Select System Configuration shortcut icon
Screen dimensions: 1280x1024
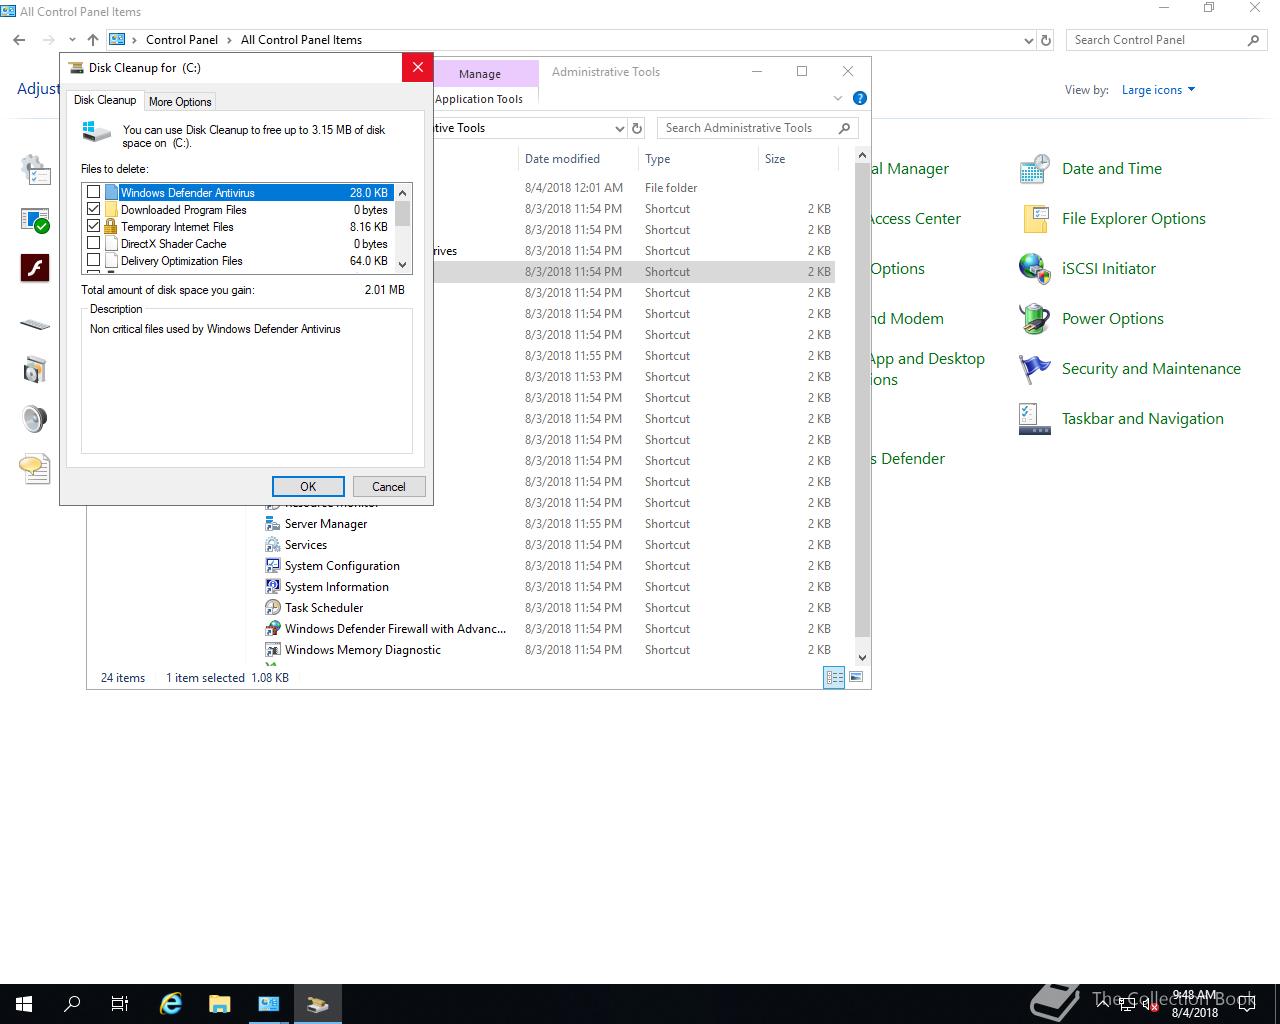coord(273,566)
